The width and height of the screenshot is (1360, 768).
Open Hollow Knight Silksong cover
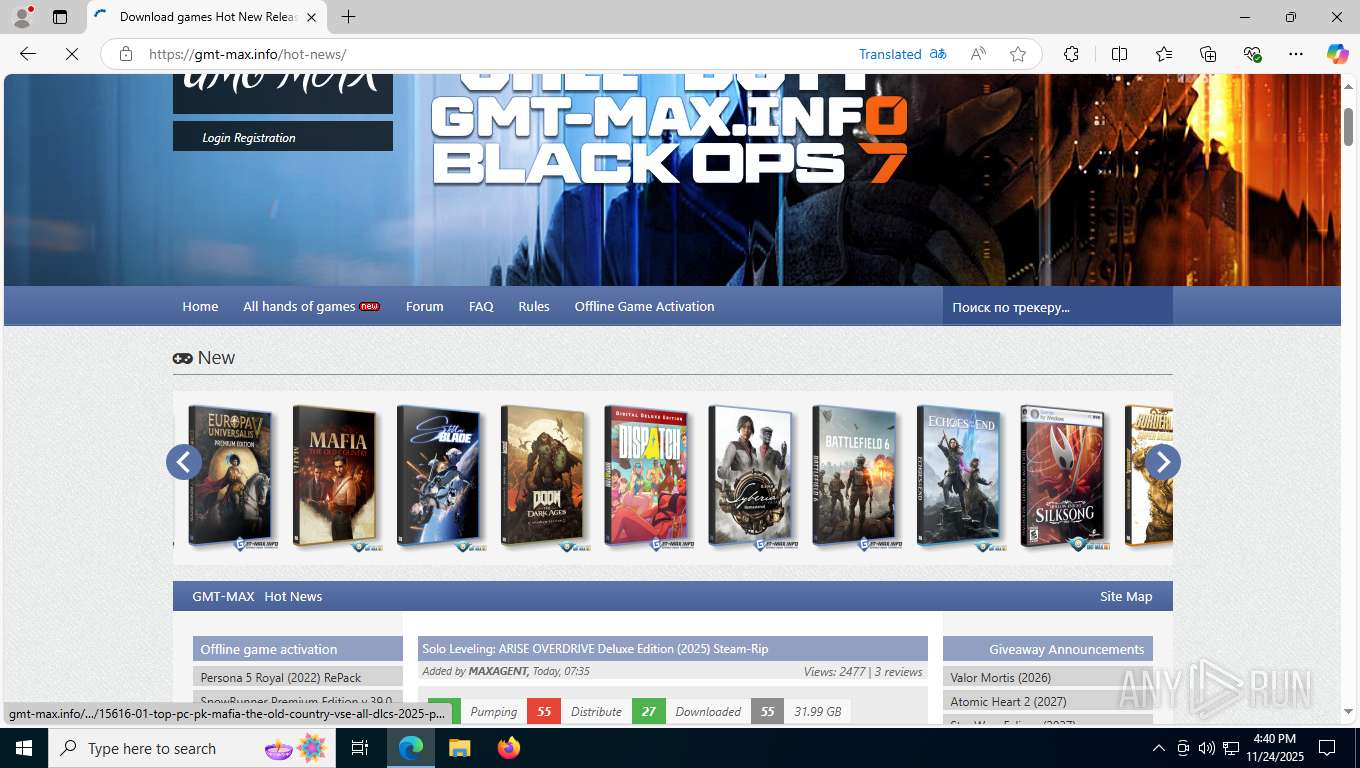click(x=1063, y=476)
